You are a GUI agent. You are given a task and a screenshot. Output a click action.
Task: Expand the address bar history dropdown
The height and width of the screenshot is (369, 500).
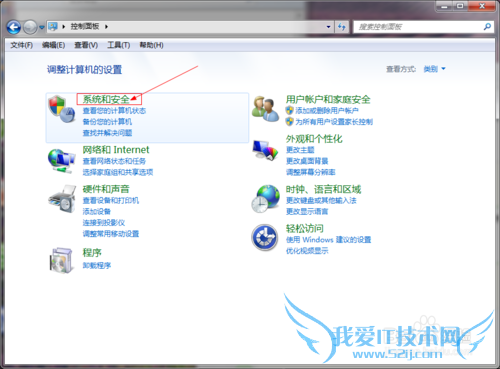coord(328,27)
